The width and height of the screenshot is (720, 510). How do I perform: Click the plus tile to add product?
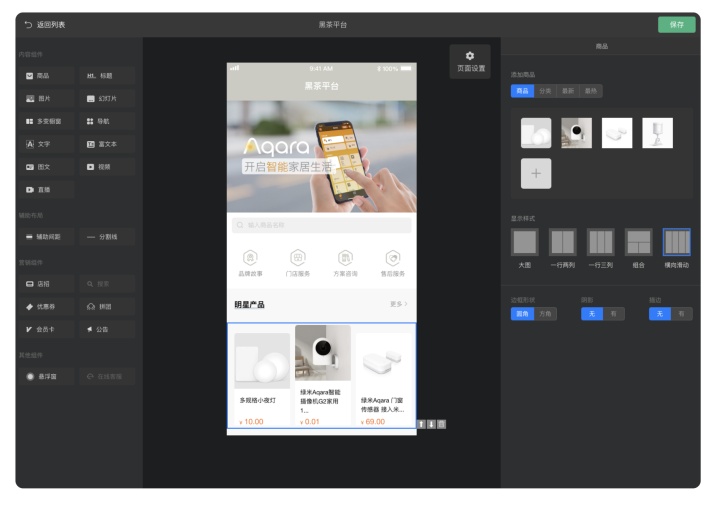[x=536, y=173]
